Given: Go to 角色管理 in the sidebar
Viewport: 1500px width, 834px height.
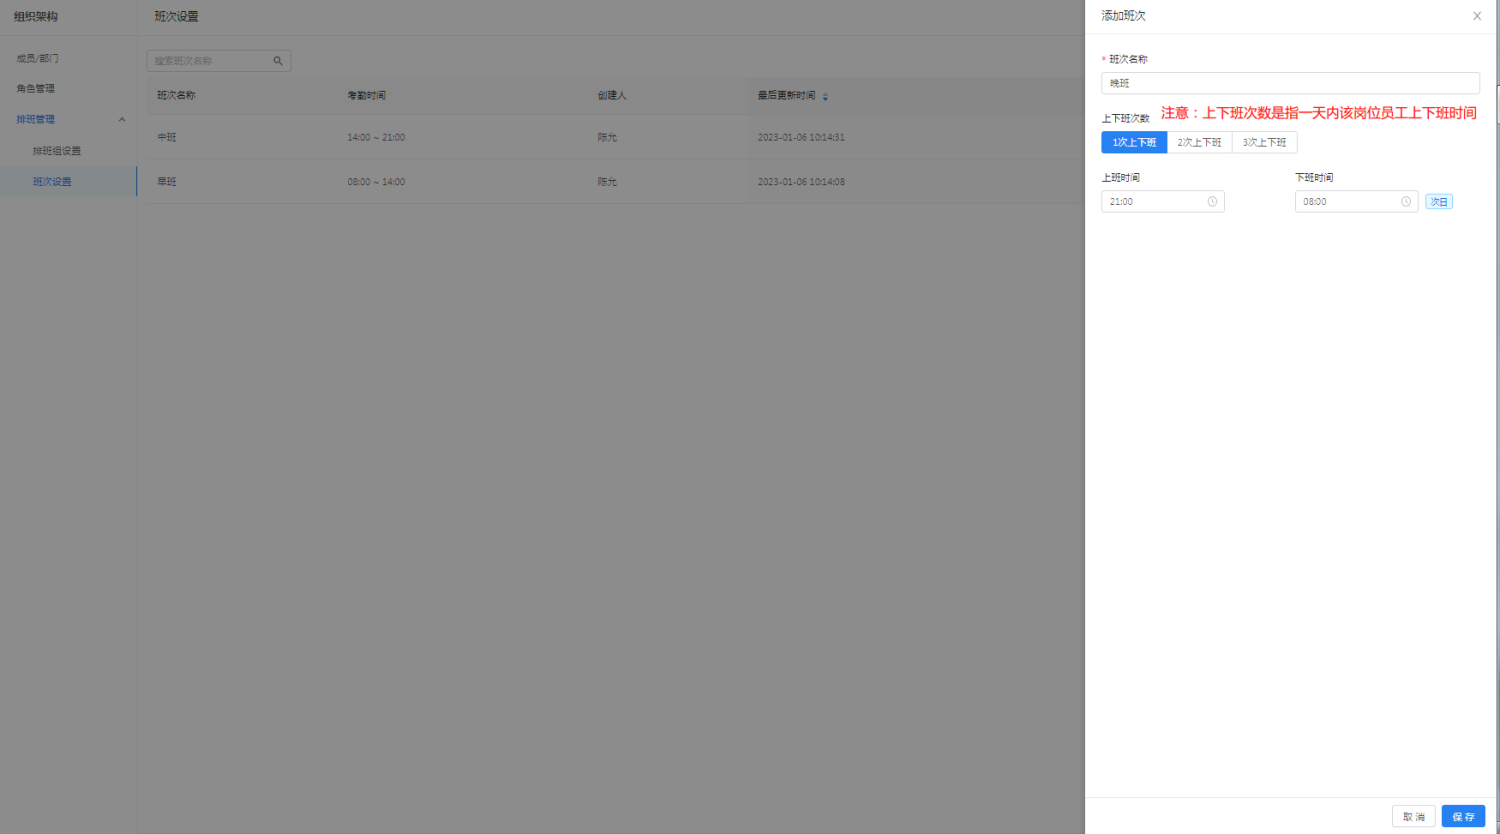Looking at the screenshot, I should (x=36, y=89).
